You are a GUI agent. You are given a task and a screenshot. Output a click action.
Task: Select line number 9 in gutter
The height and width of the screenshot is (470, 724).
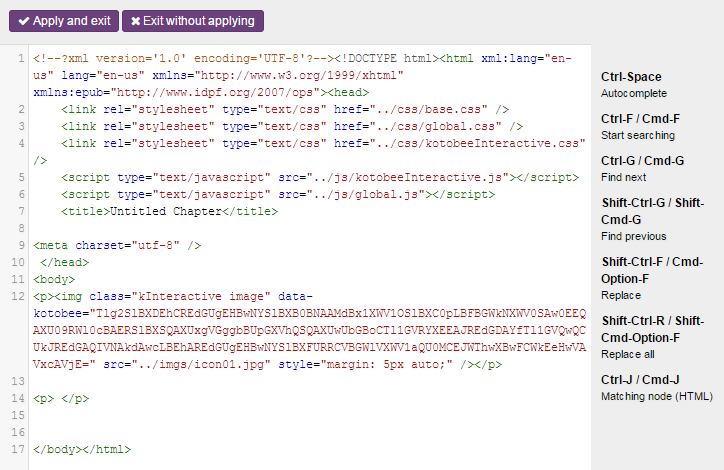(x=21, y=245)
